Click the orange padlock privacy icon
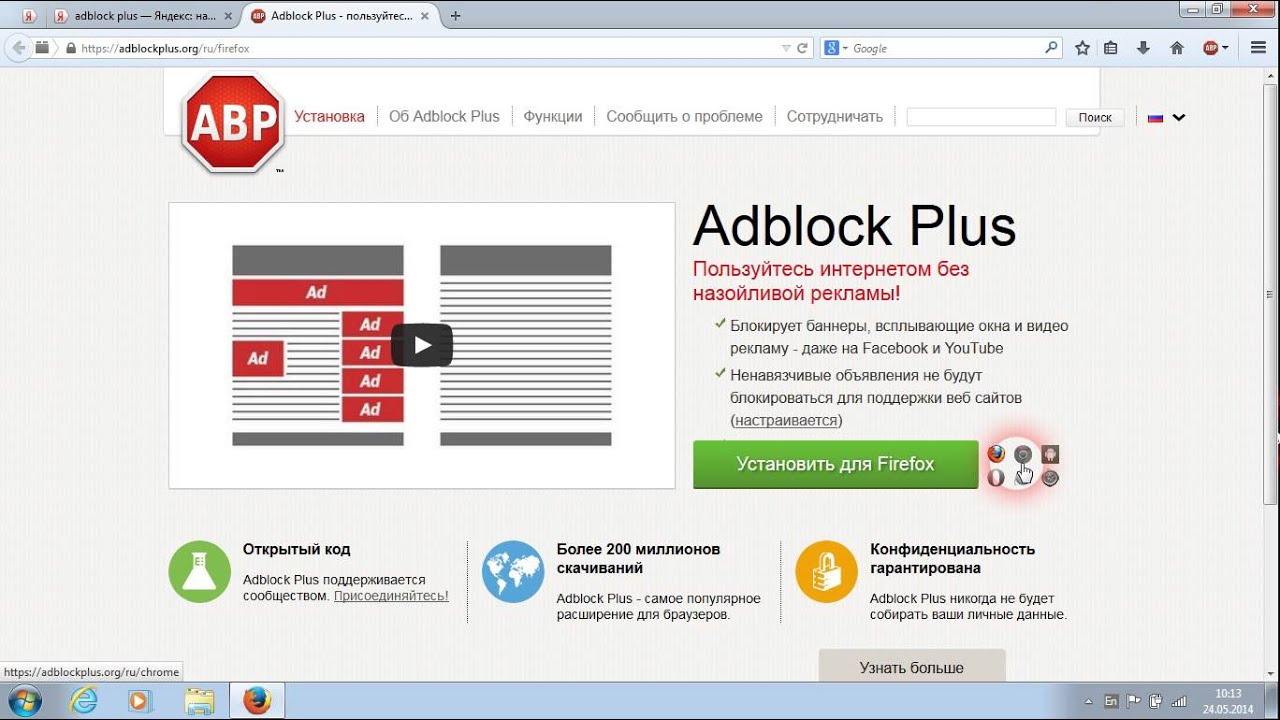This screenshot has width=1280, height=720. click(827, 572)
